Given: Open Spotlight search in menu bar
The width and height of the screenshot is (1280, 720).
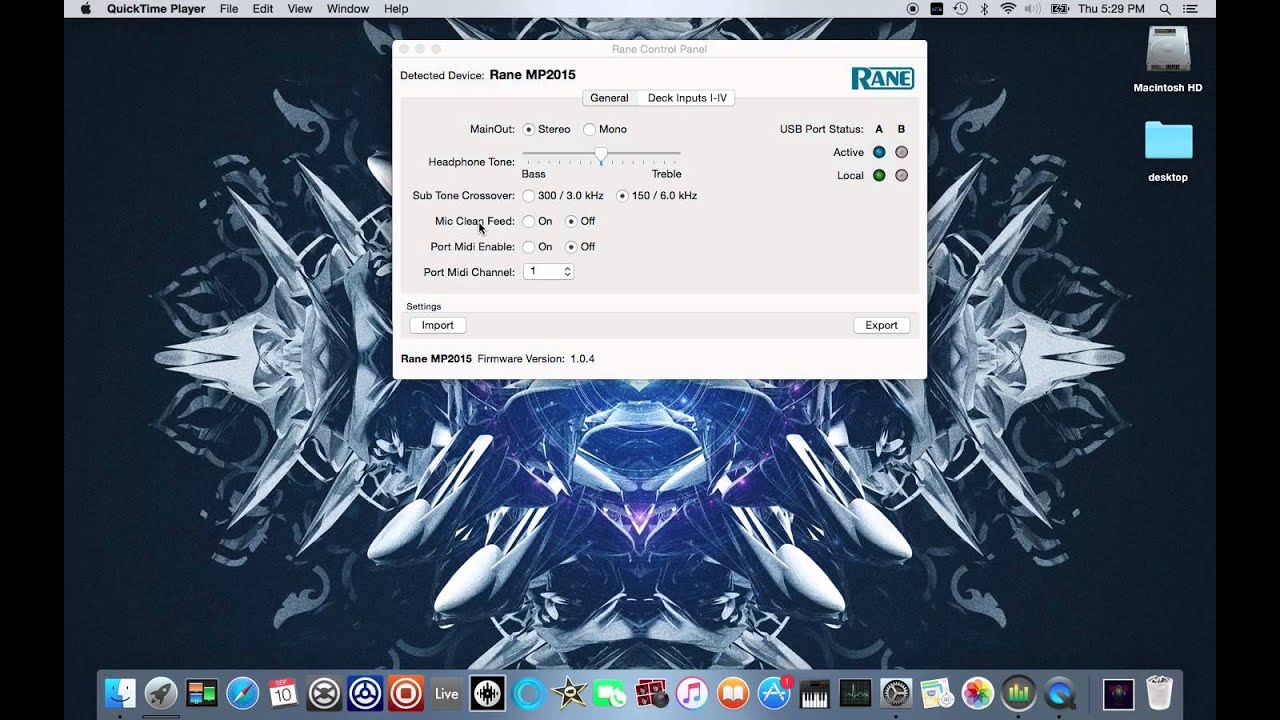Looking at the screenshot, I should tap(1165, 9).
